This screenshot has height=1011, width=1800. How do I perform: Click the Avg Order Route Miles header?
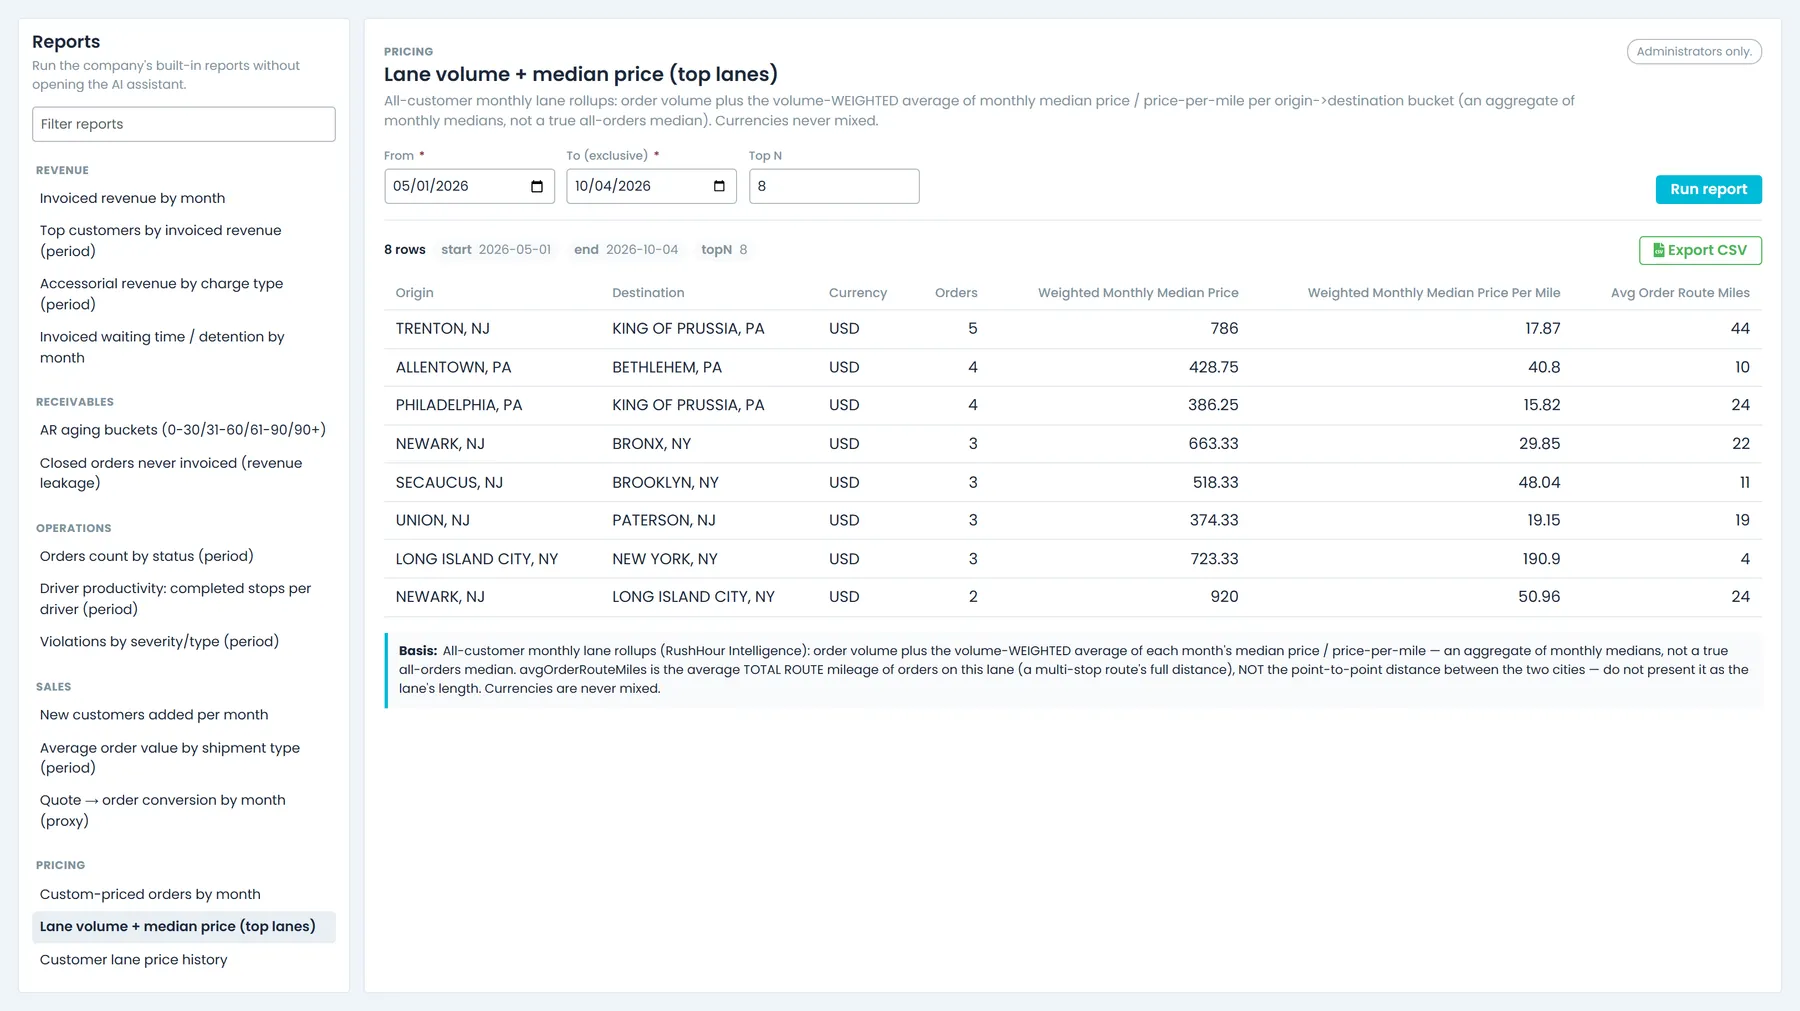[x=1680, y=293]
